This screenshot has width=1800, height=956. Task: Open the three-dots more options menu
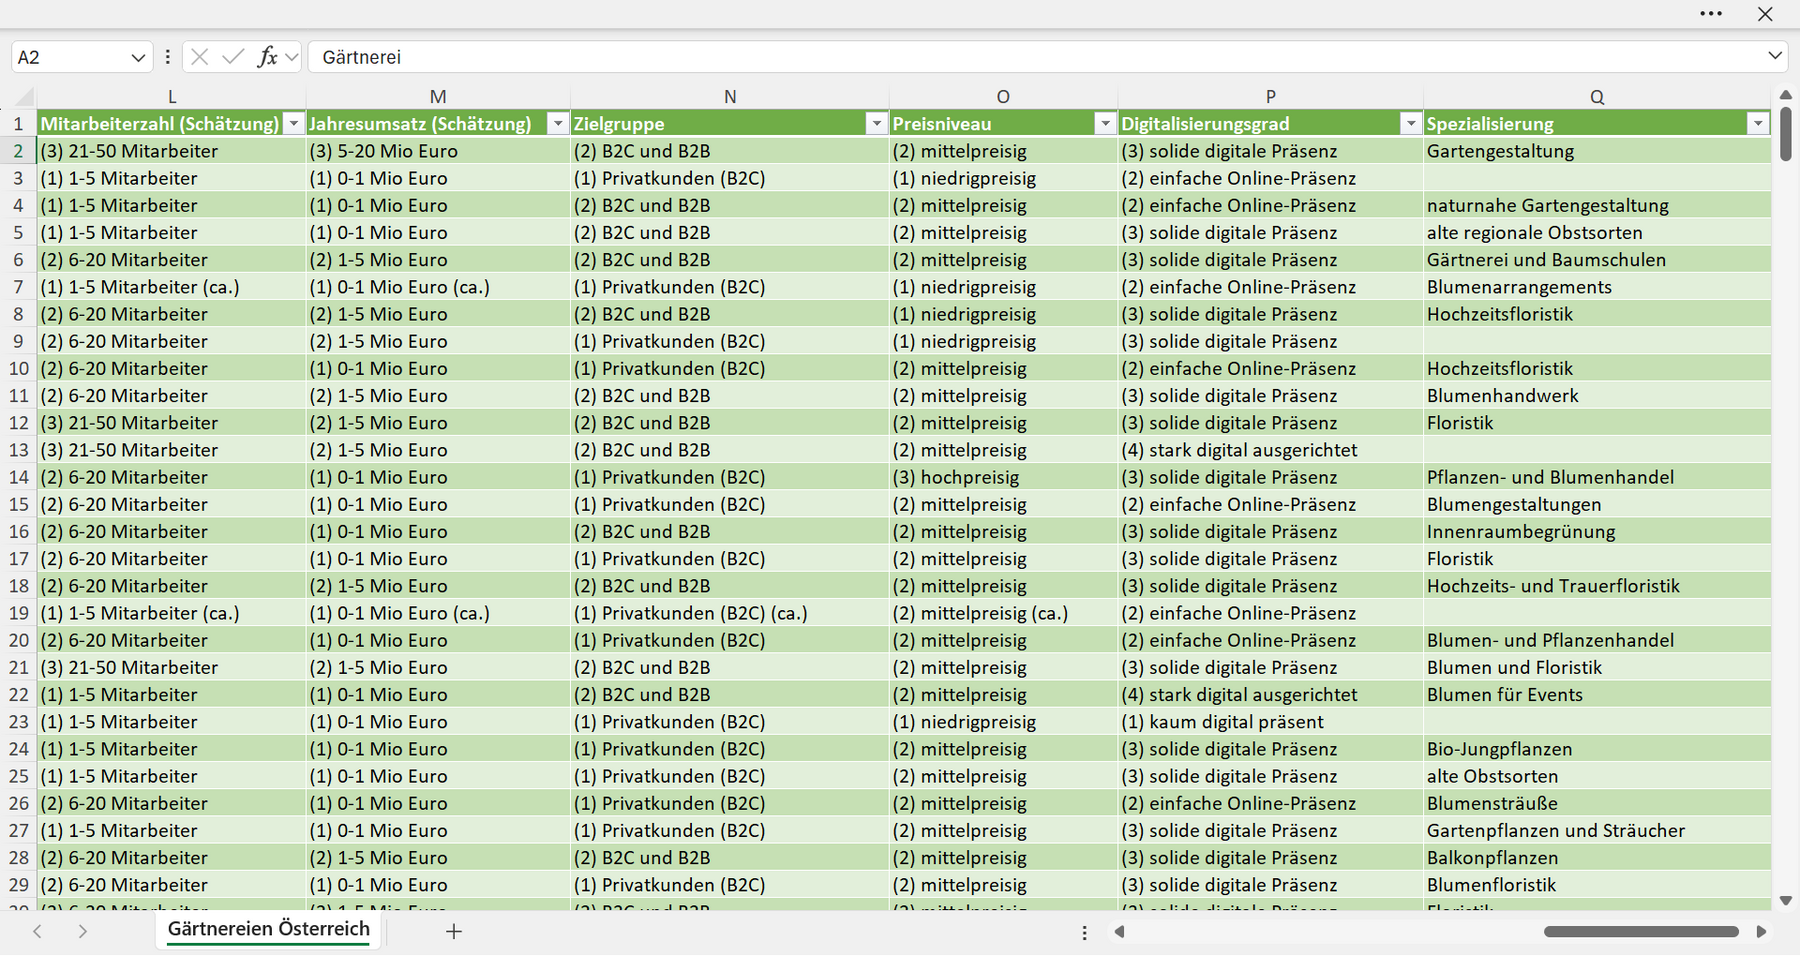[1711, 14]
